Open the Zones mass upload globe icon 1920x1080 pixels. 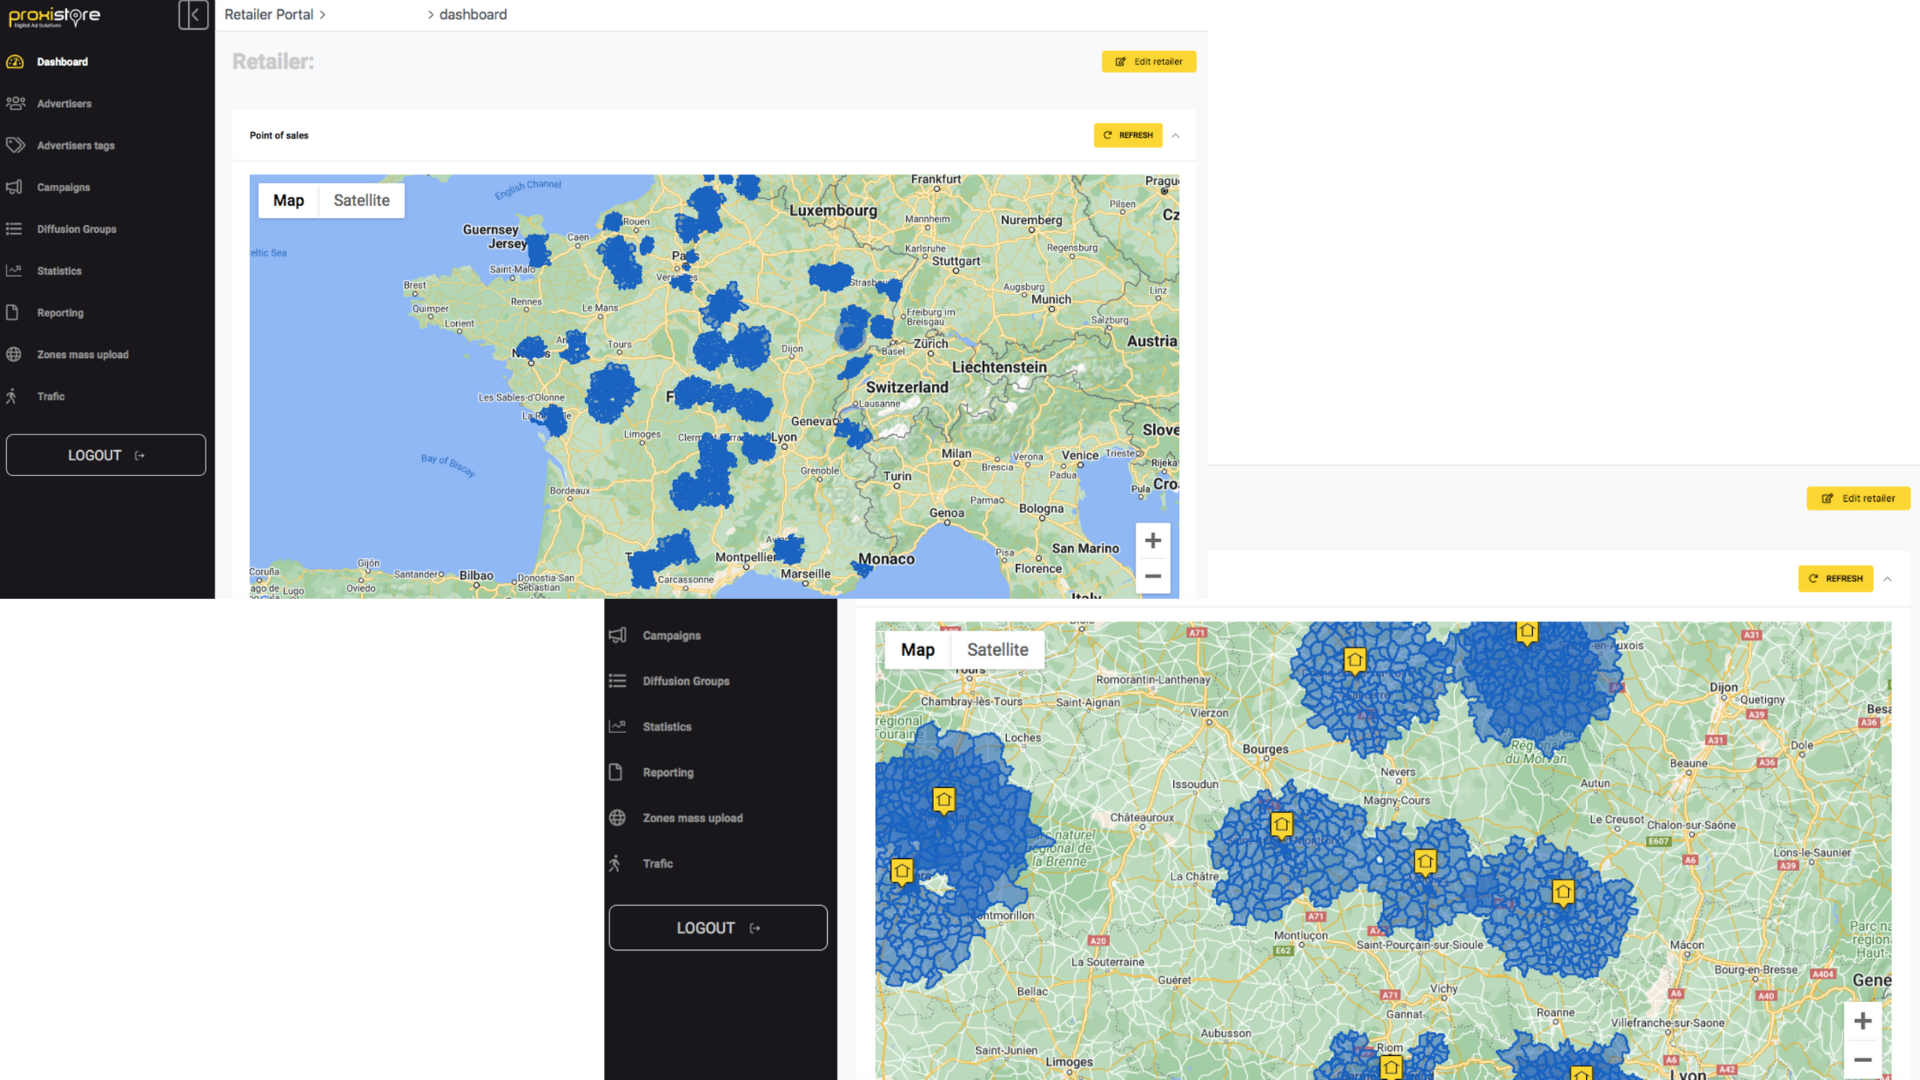(15, 354)
